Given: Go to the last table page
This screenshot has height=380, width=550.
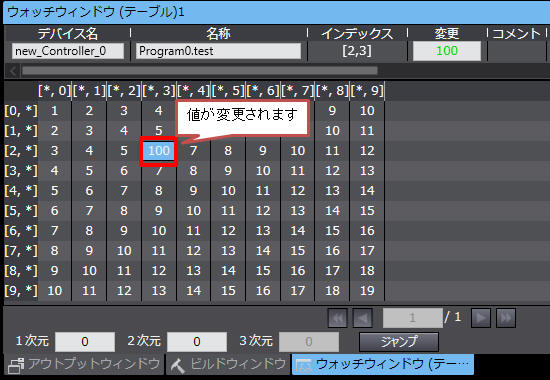Looking at the screenshot, I should pos(506,318).
